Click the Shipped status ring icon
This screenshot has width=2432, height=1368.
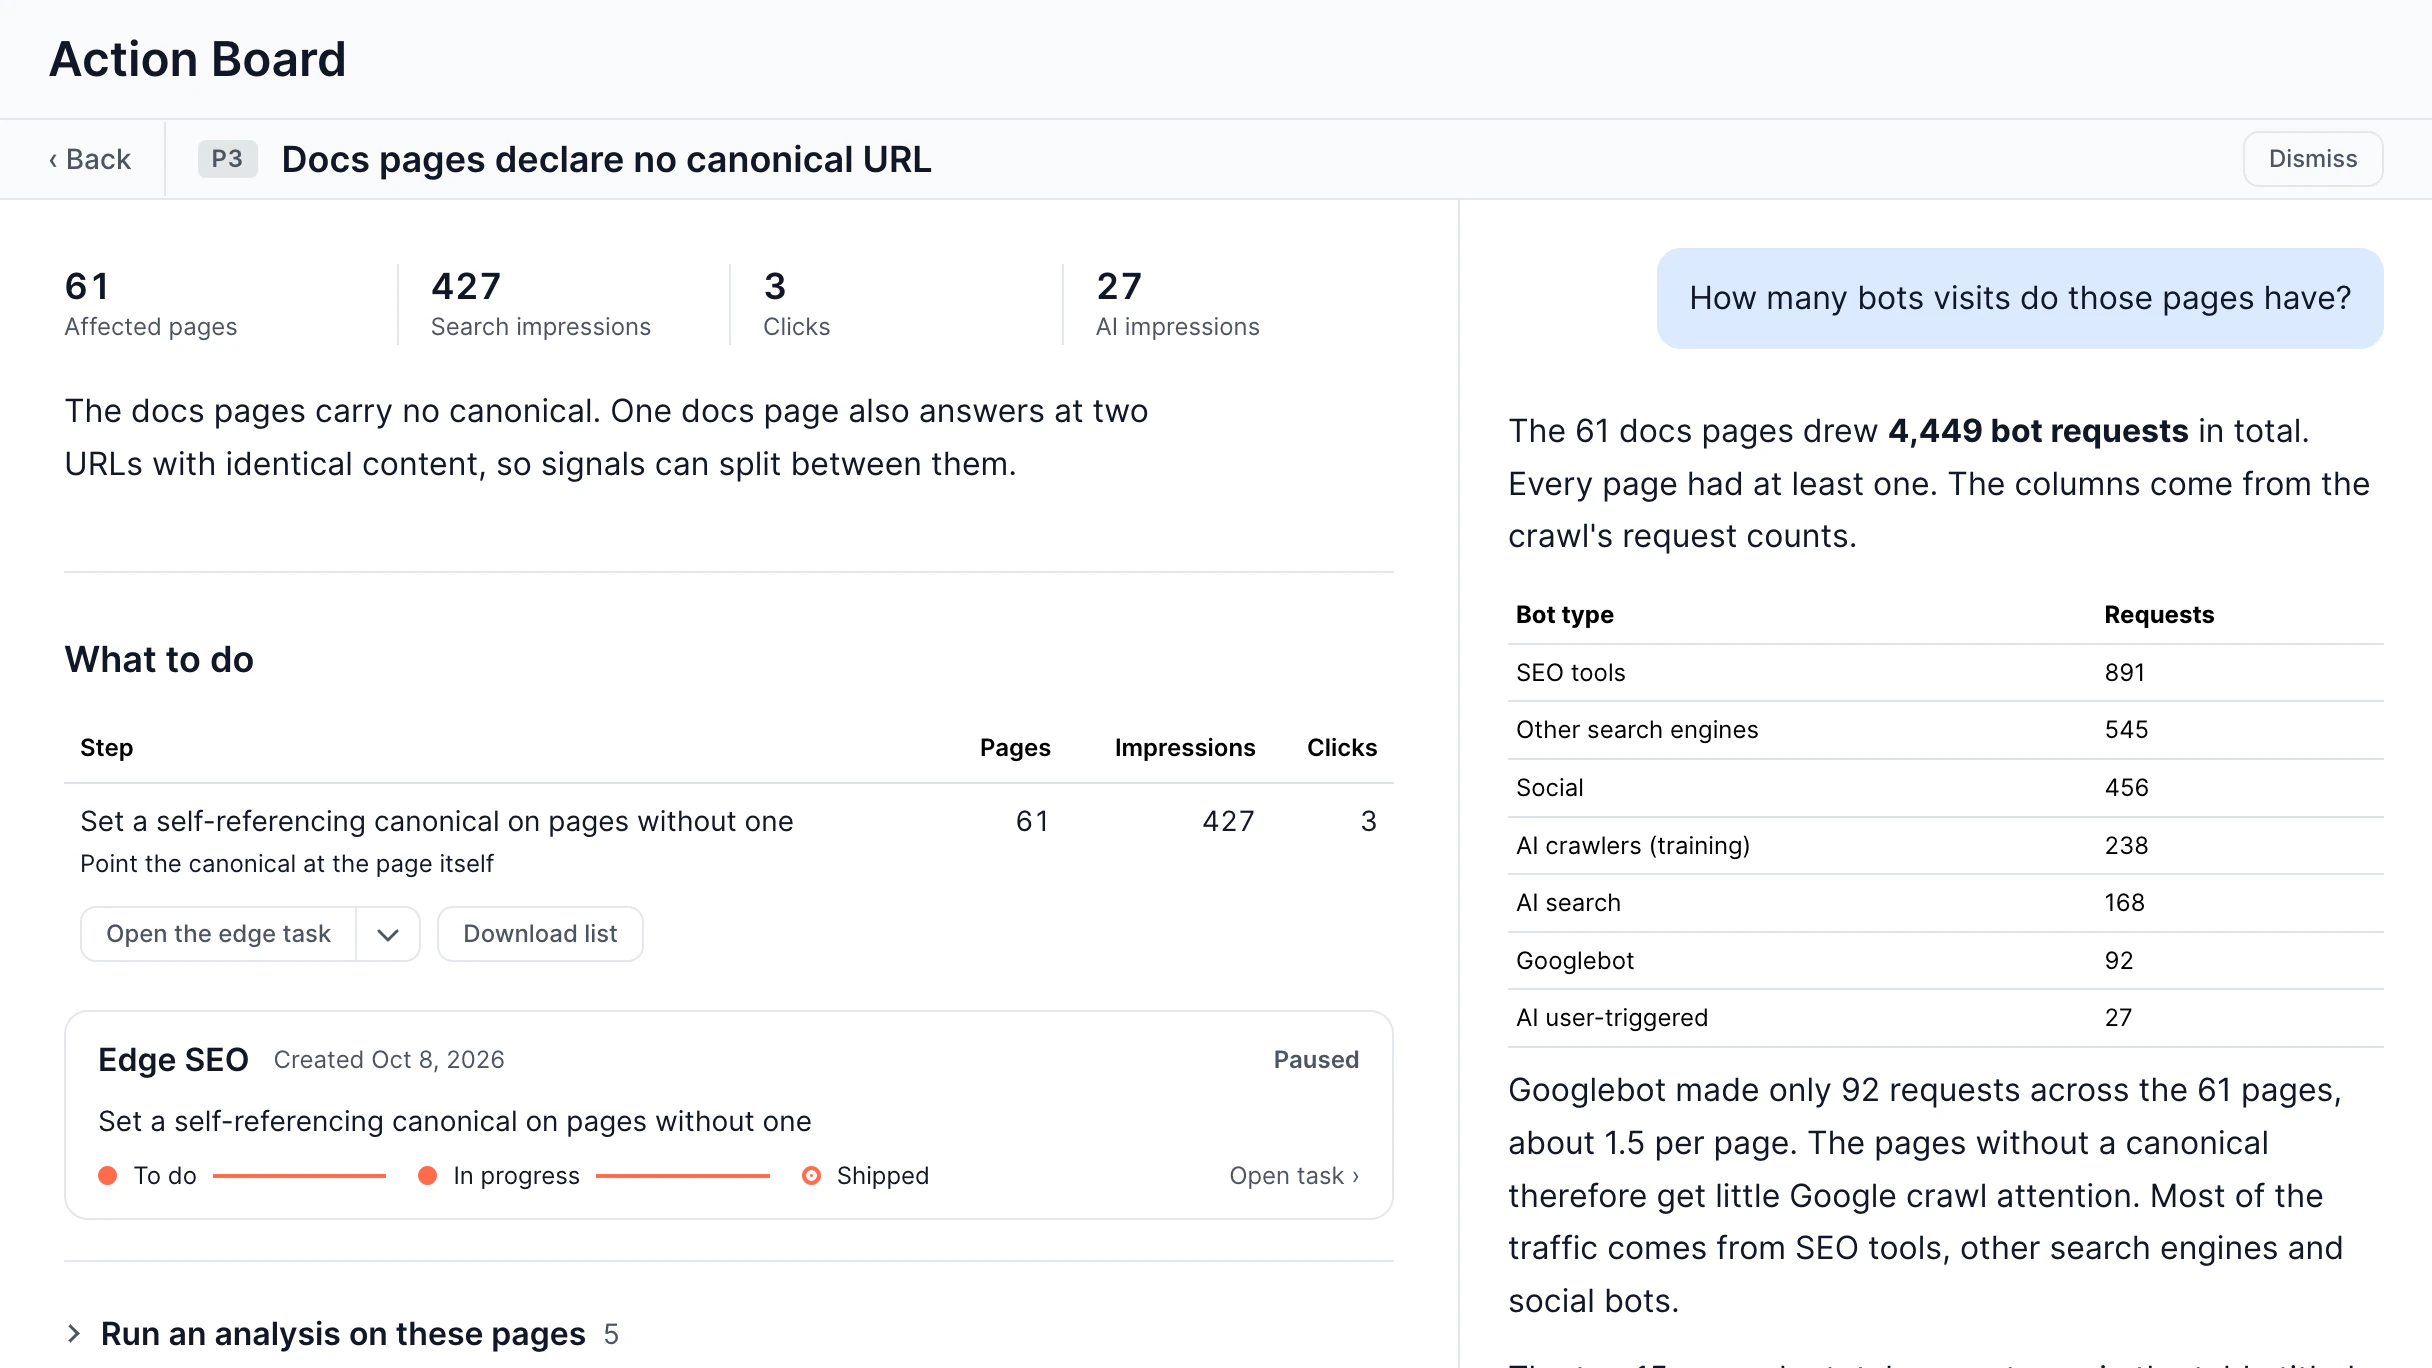point(811,1176)
